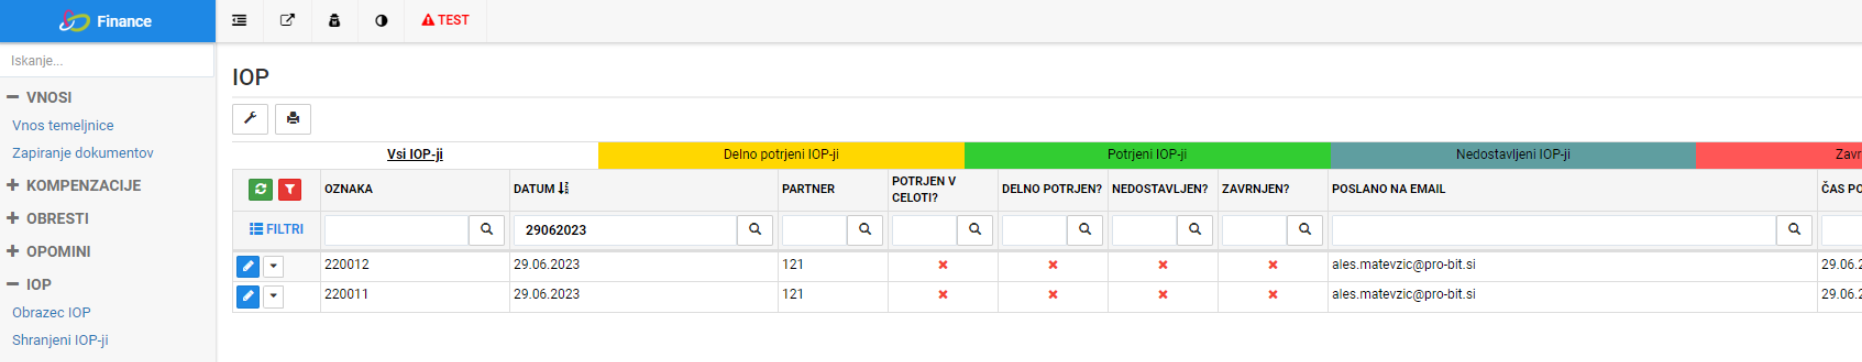Open Shranjeni IOP-ji link

coord(60,340)
